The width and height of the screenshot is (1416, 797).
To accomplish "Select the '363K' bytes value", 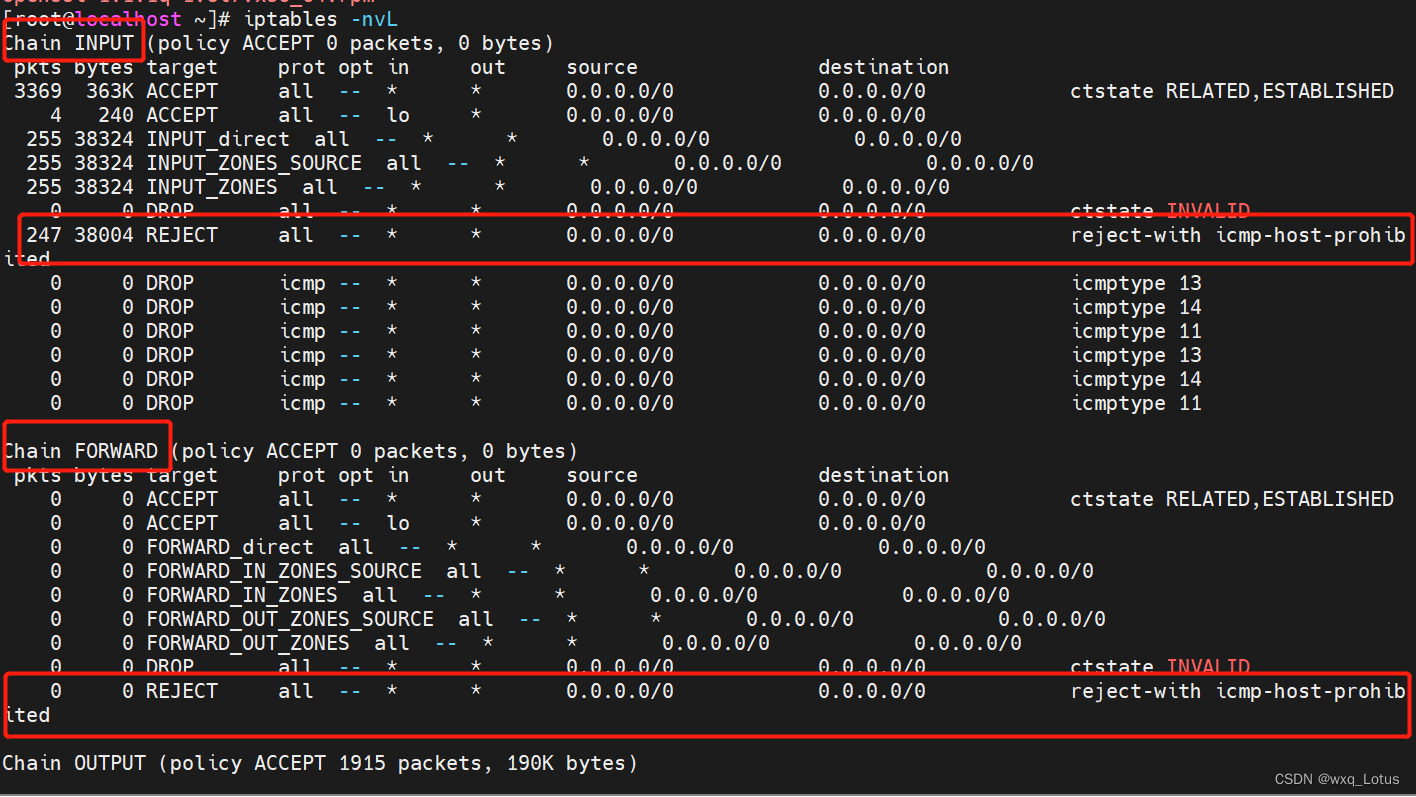I will (110, 91).
